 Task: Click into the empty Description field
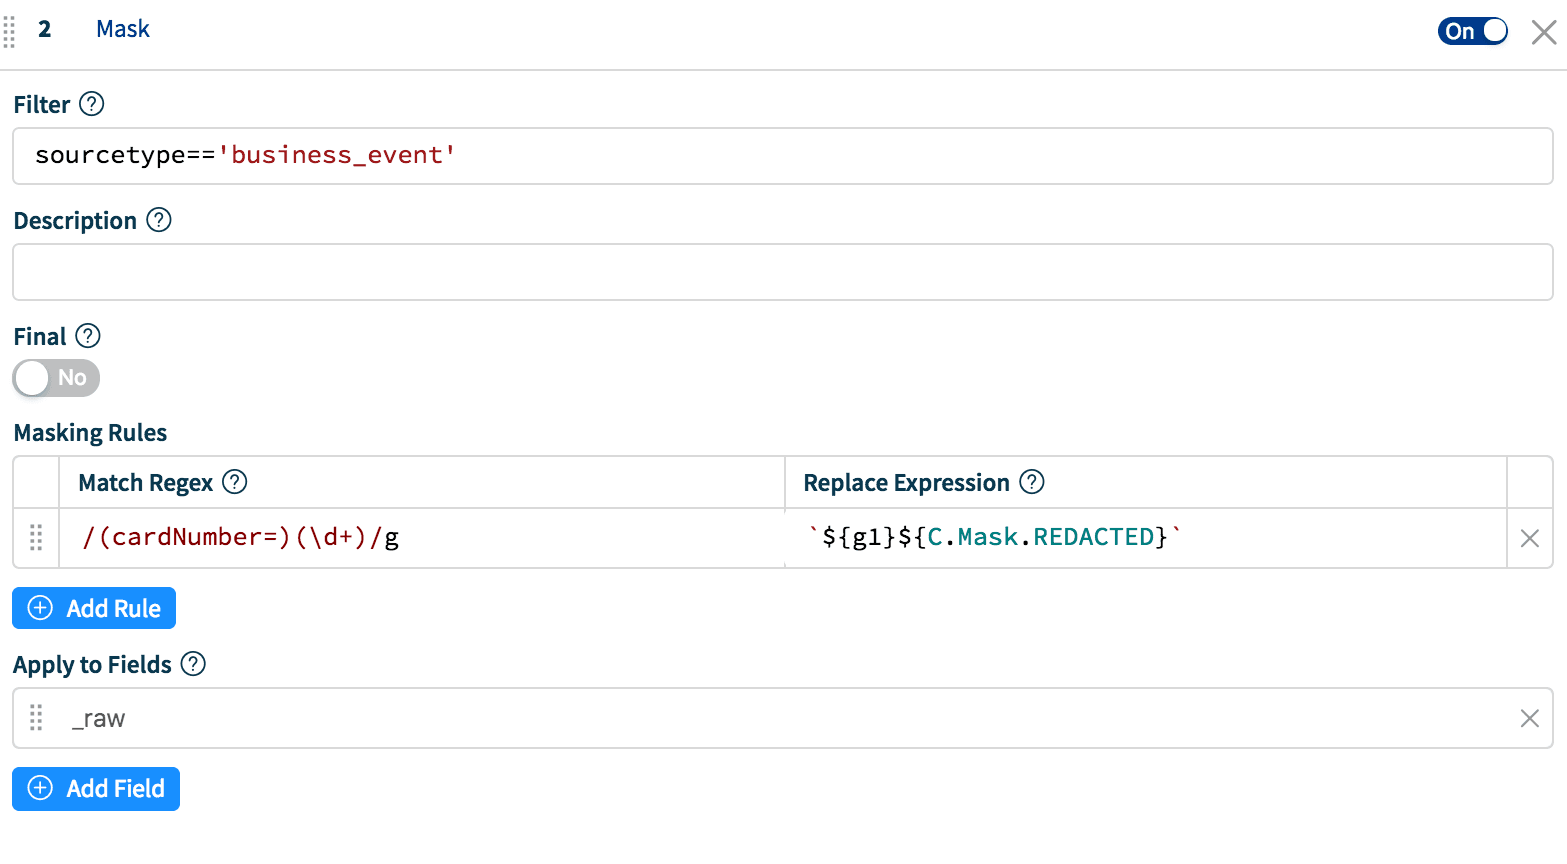click(782, 272)
